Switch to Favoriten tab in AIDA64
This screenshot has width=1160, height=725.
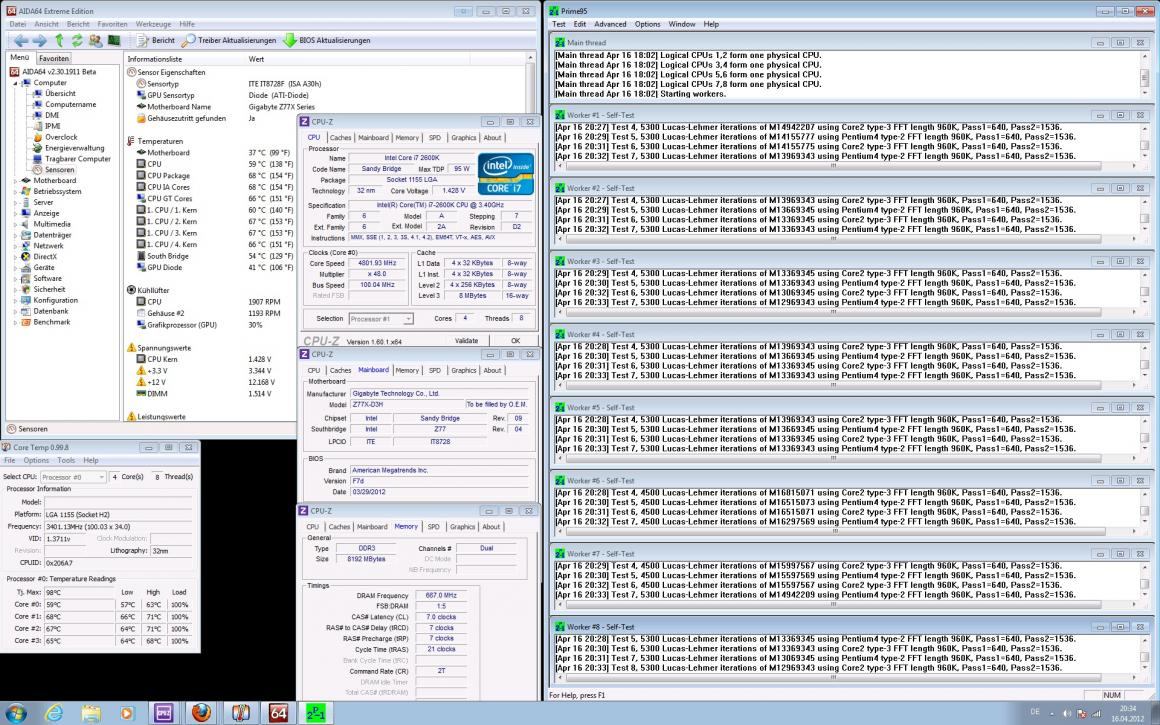pos(53,58)
